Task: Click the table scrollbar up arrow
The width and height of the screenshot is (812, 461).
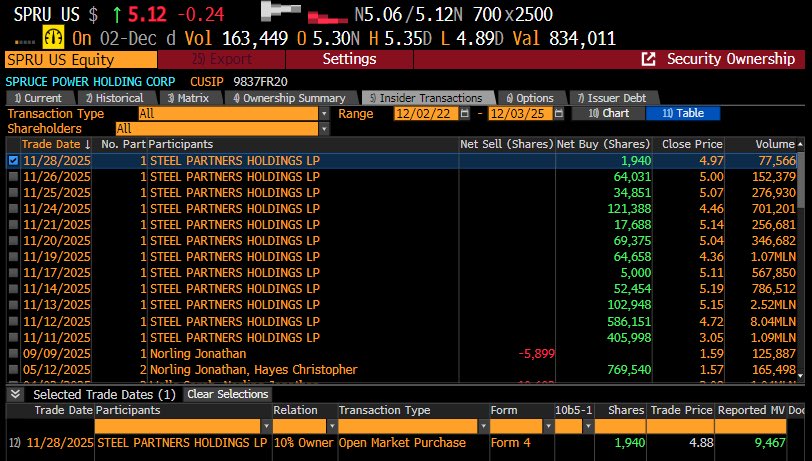Action: (x=801, y=144)
